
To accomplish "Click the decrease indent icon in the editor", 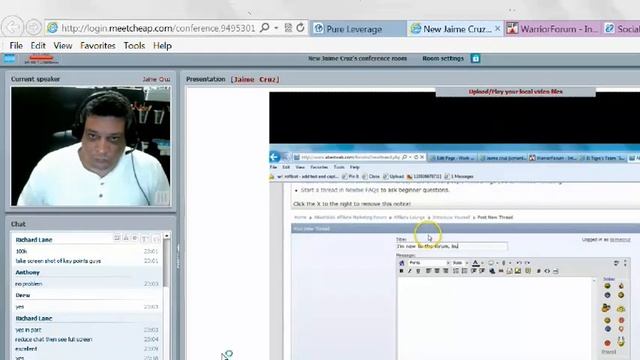I will (473, 271).
